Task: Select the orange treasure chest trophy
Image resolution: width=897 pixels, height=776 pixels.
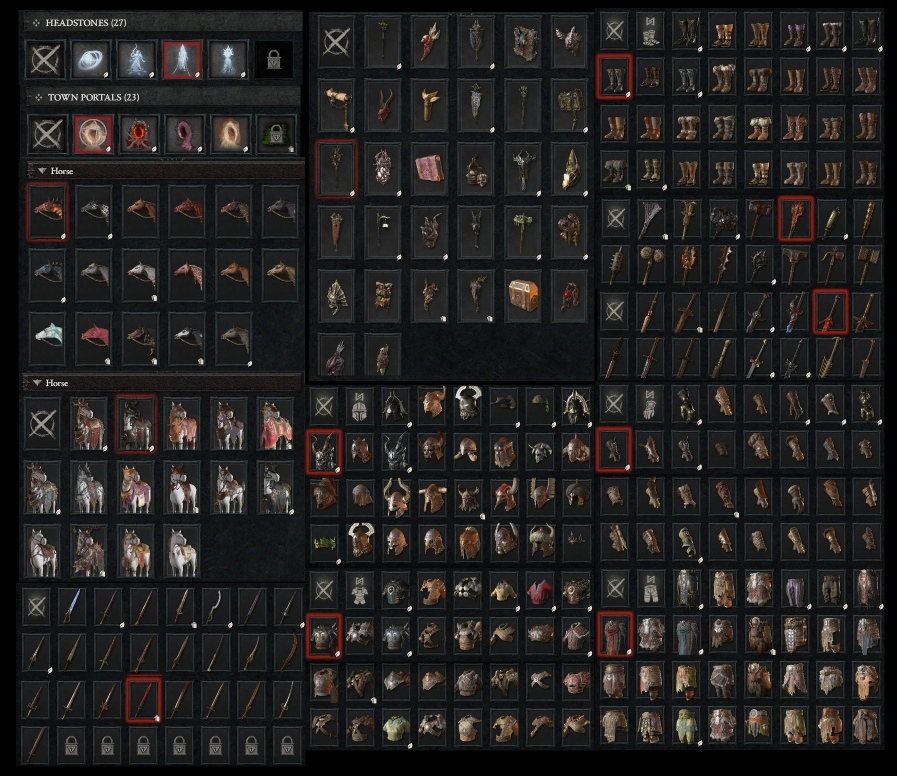Action: pyautogui.click(x=523, y=295)
